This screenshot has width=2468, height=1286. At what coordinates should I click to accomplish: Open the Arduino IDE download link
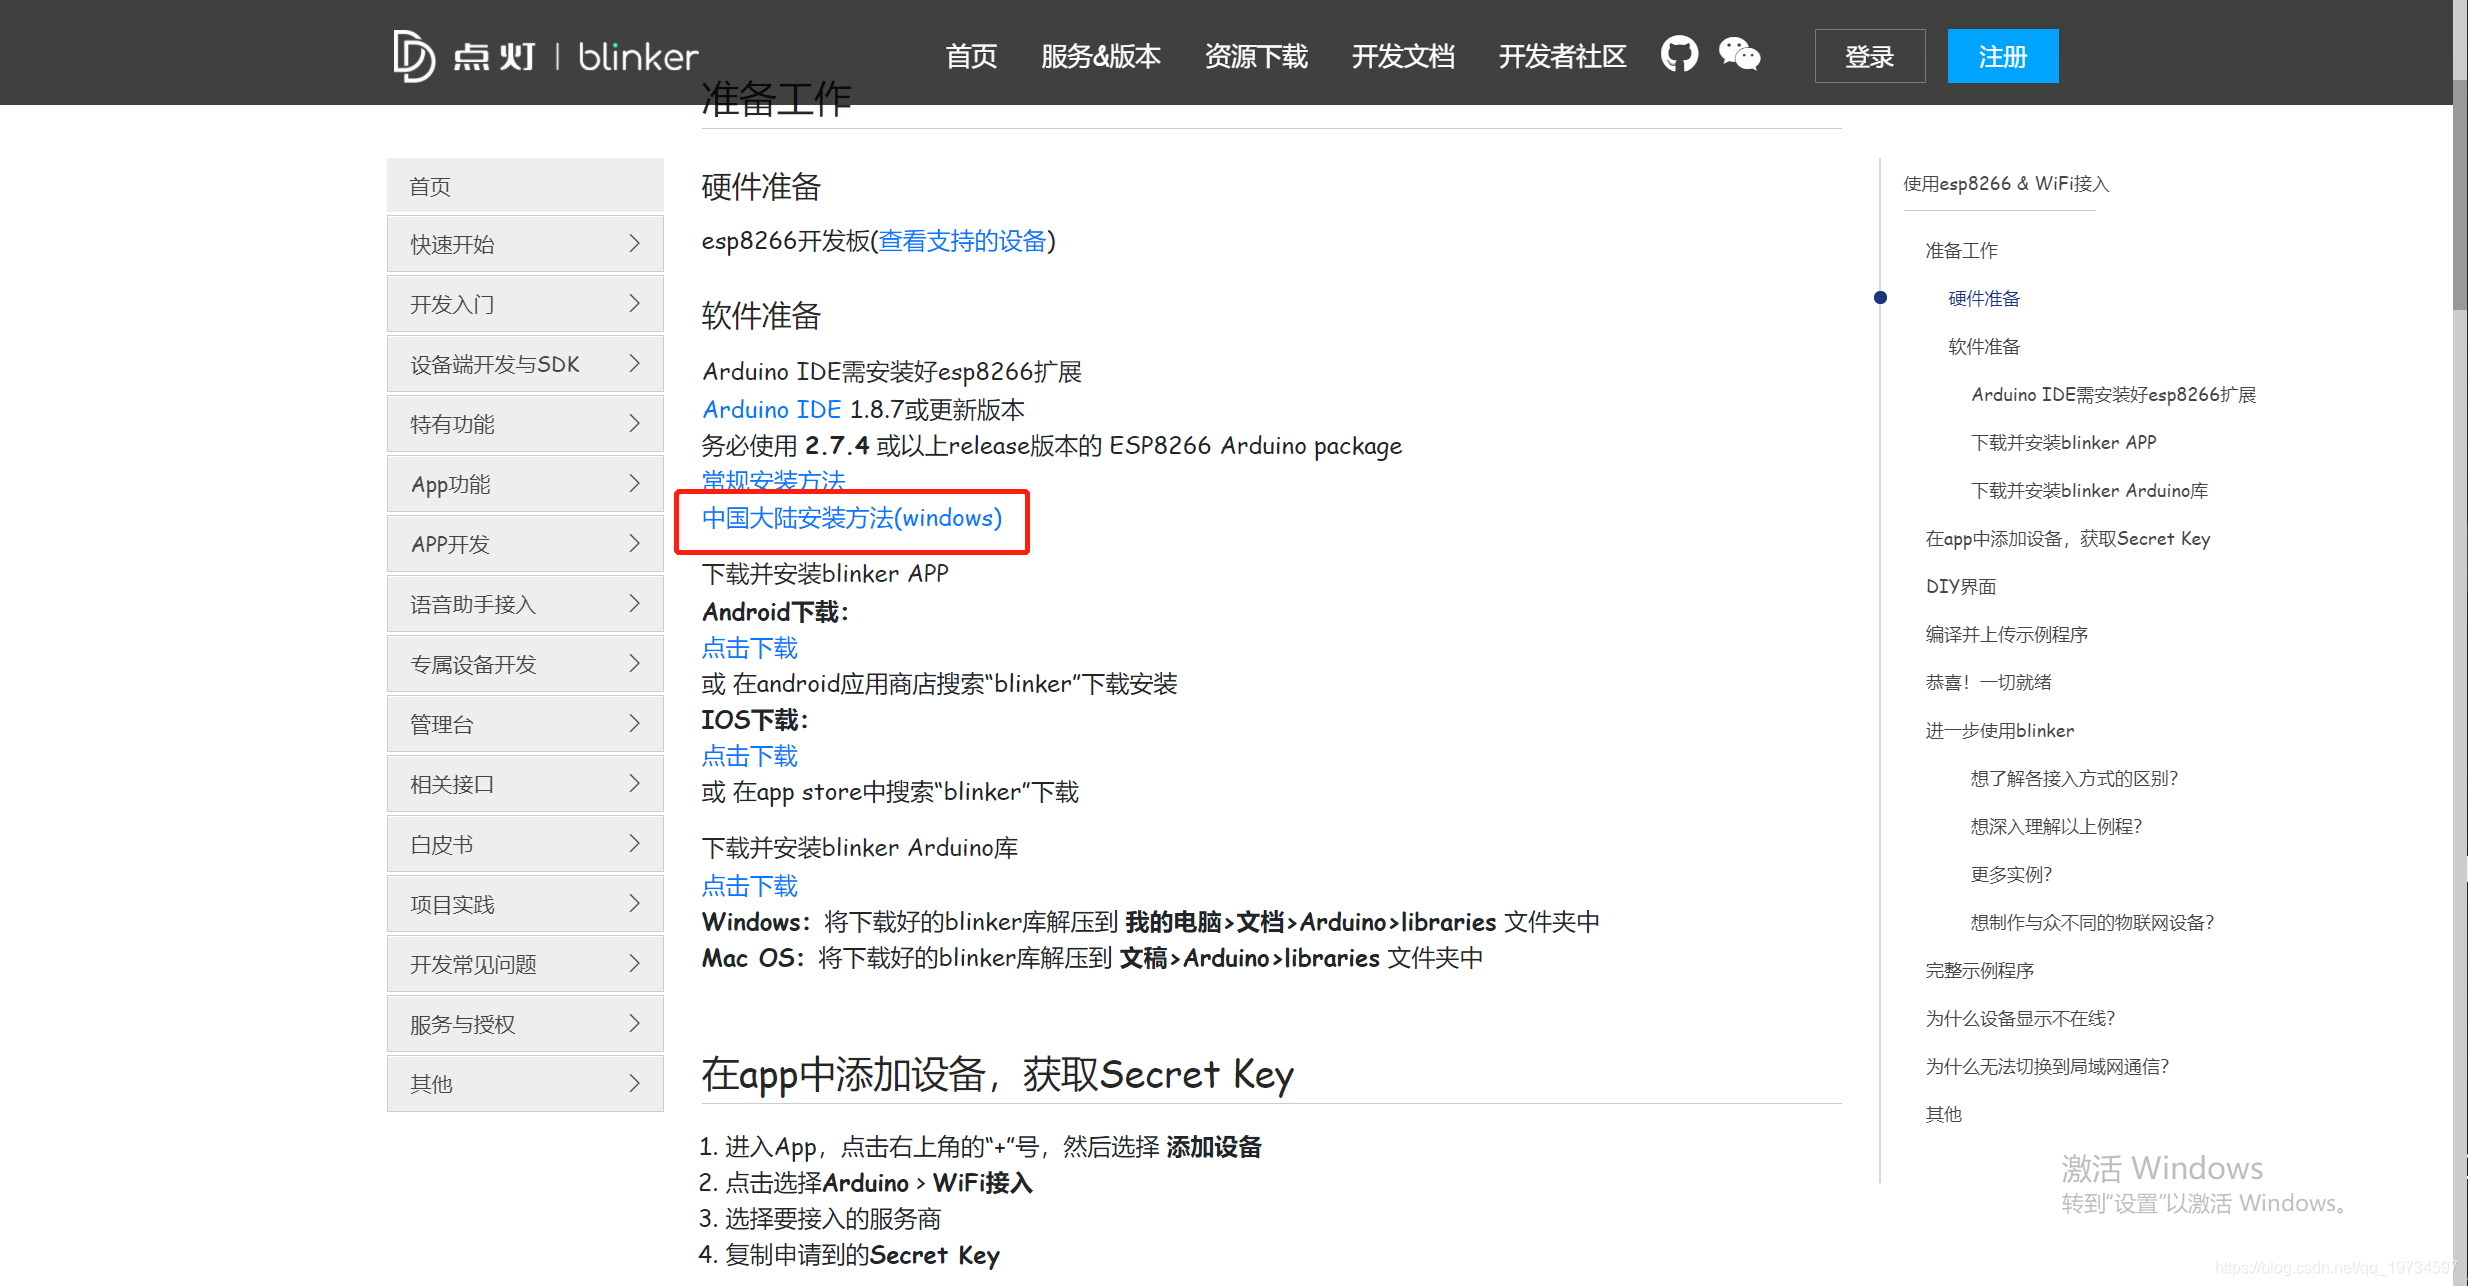[770, 409]
